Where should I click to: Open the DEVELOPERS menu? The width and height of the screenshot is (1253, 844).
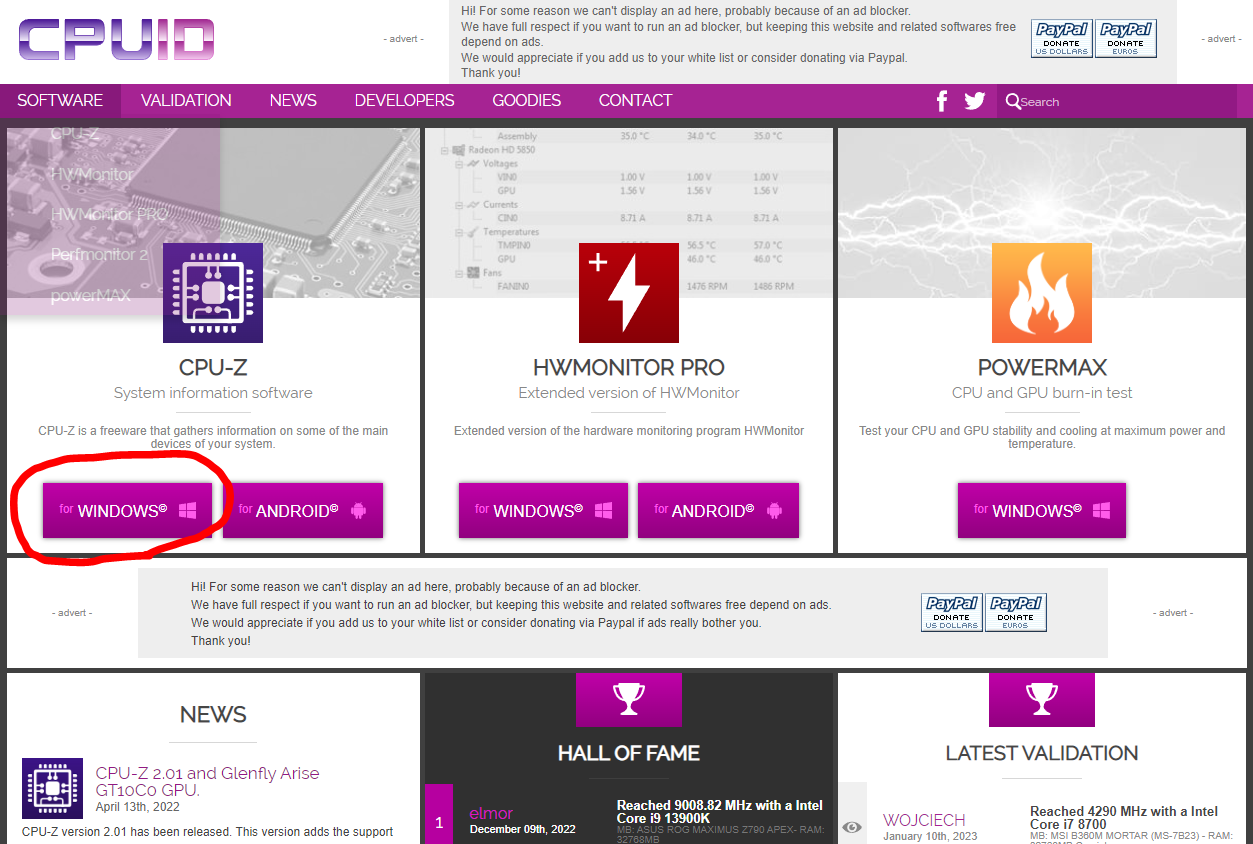(x=404, y=100)
